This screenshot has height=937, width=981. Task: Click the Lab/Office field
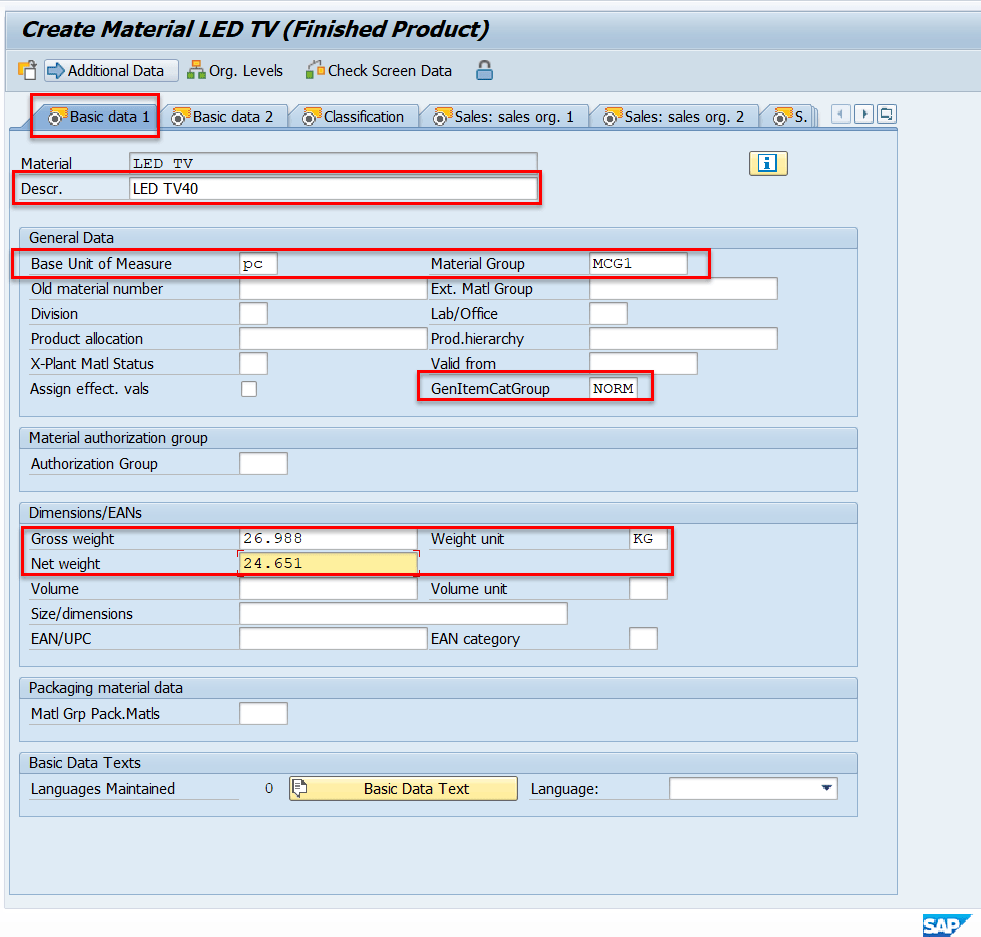608,314
